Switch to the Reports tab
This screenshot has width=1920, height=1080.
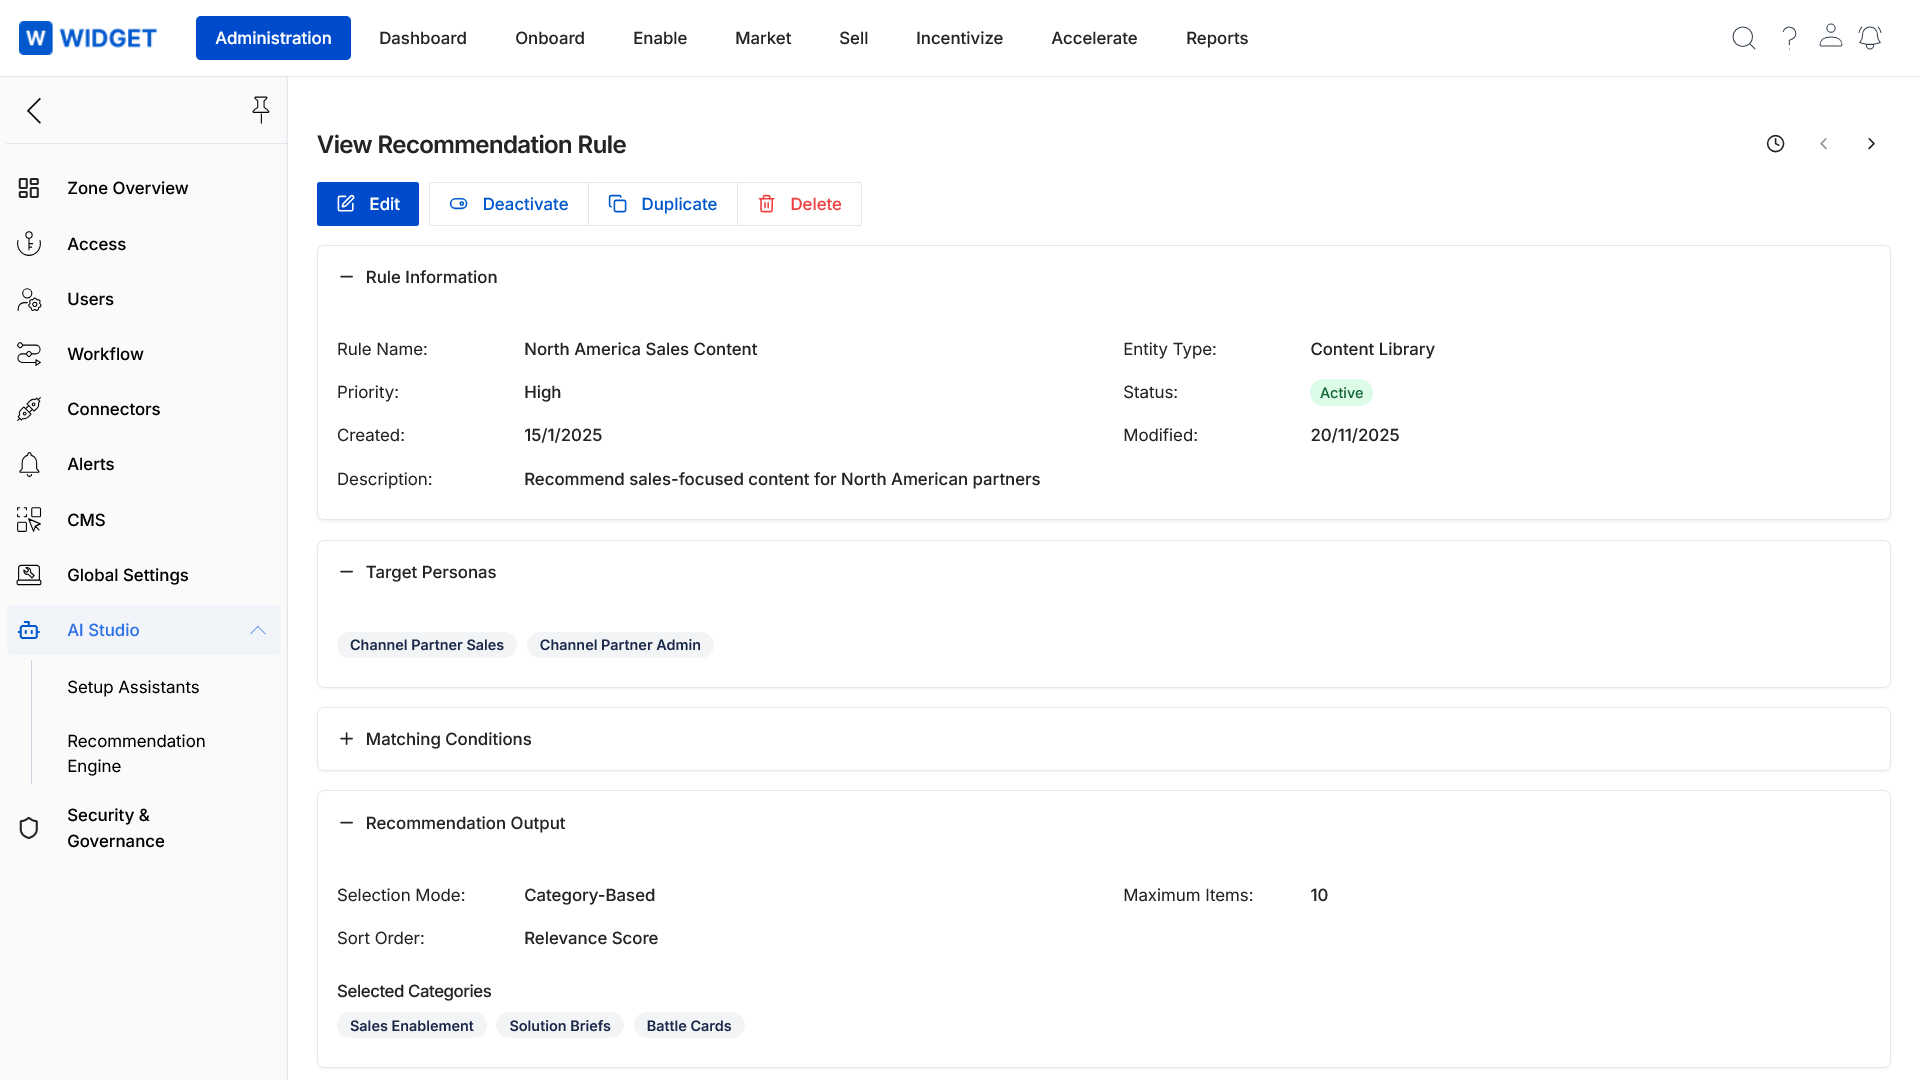click(1217, 38)
